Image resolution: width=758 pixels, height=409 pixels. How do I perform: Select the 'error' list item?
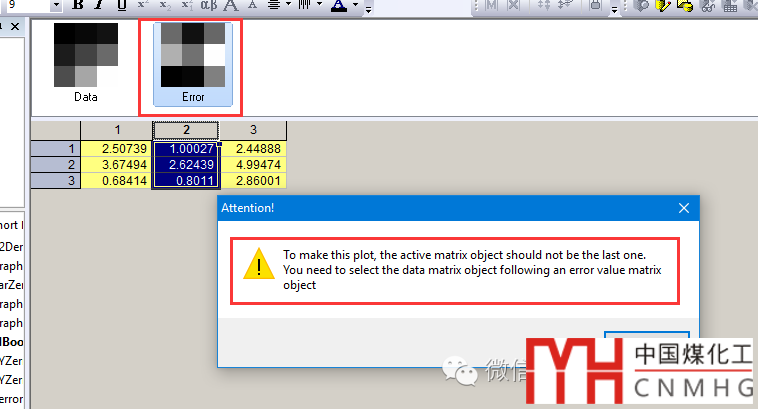tap(12, 399)
